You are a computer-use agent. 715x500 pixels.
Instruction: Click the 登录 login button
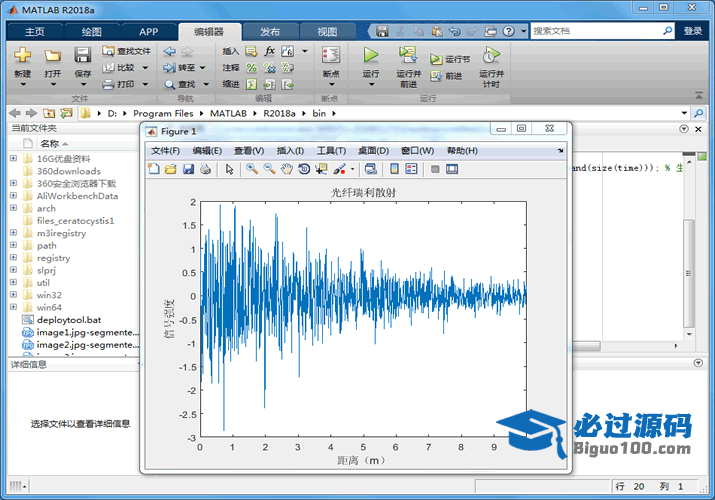tap(693, 31)
